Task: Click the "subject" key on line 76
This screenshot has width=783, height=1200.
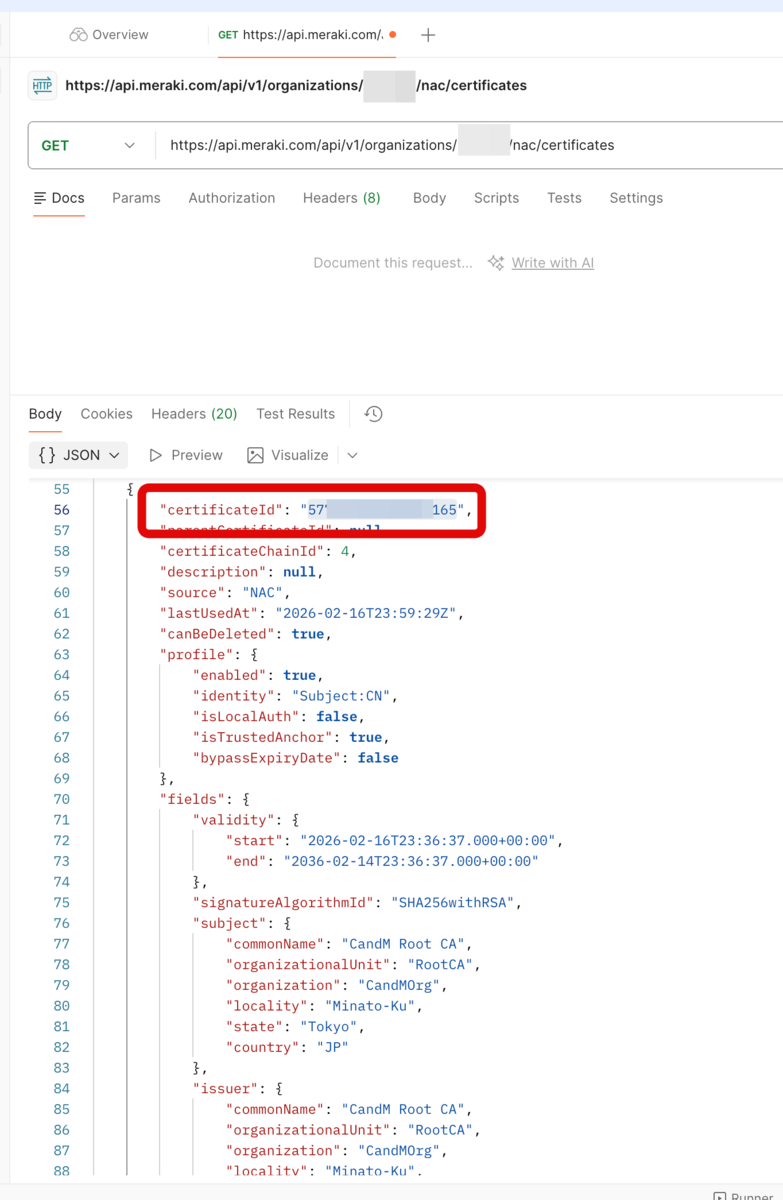Action: point(230,923)
